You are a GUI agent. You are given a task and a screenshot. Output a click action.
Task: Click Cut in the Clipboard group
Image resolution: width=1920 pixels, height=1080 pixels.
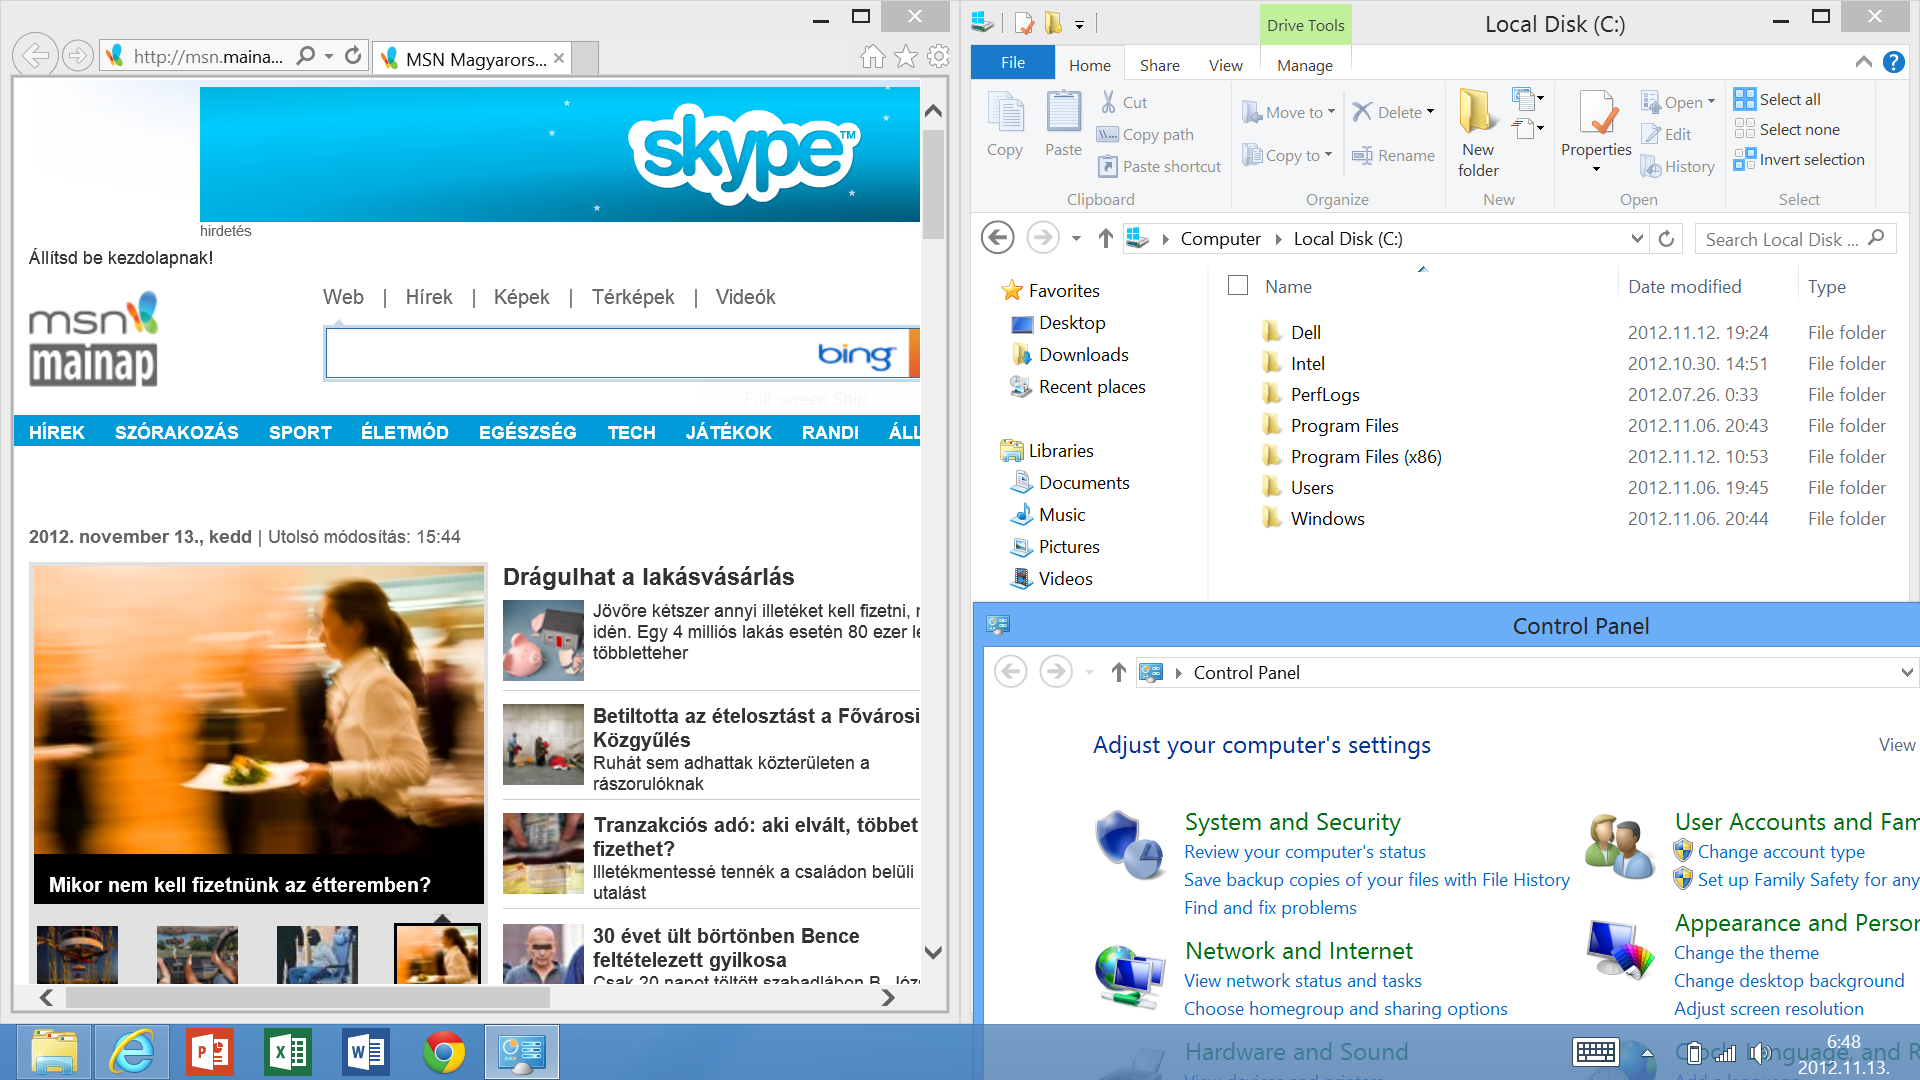(x=1124, y=102)
